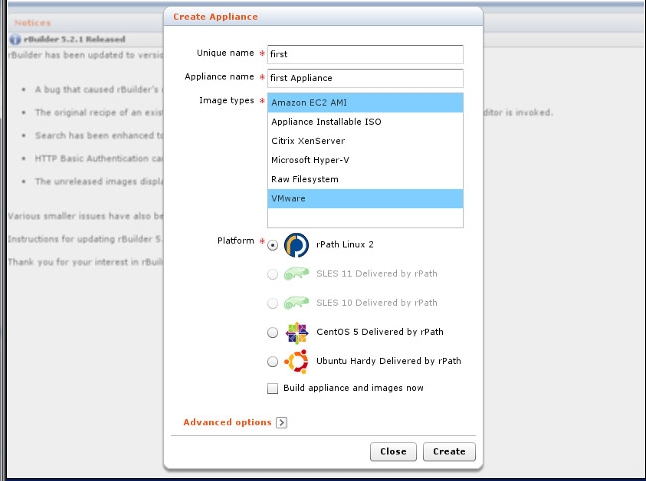Select VMware image type

click(365, 198)
